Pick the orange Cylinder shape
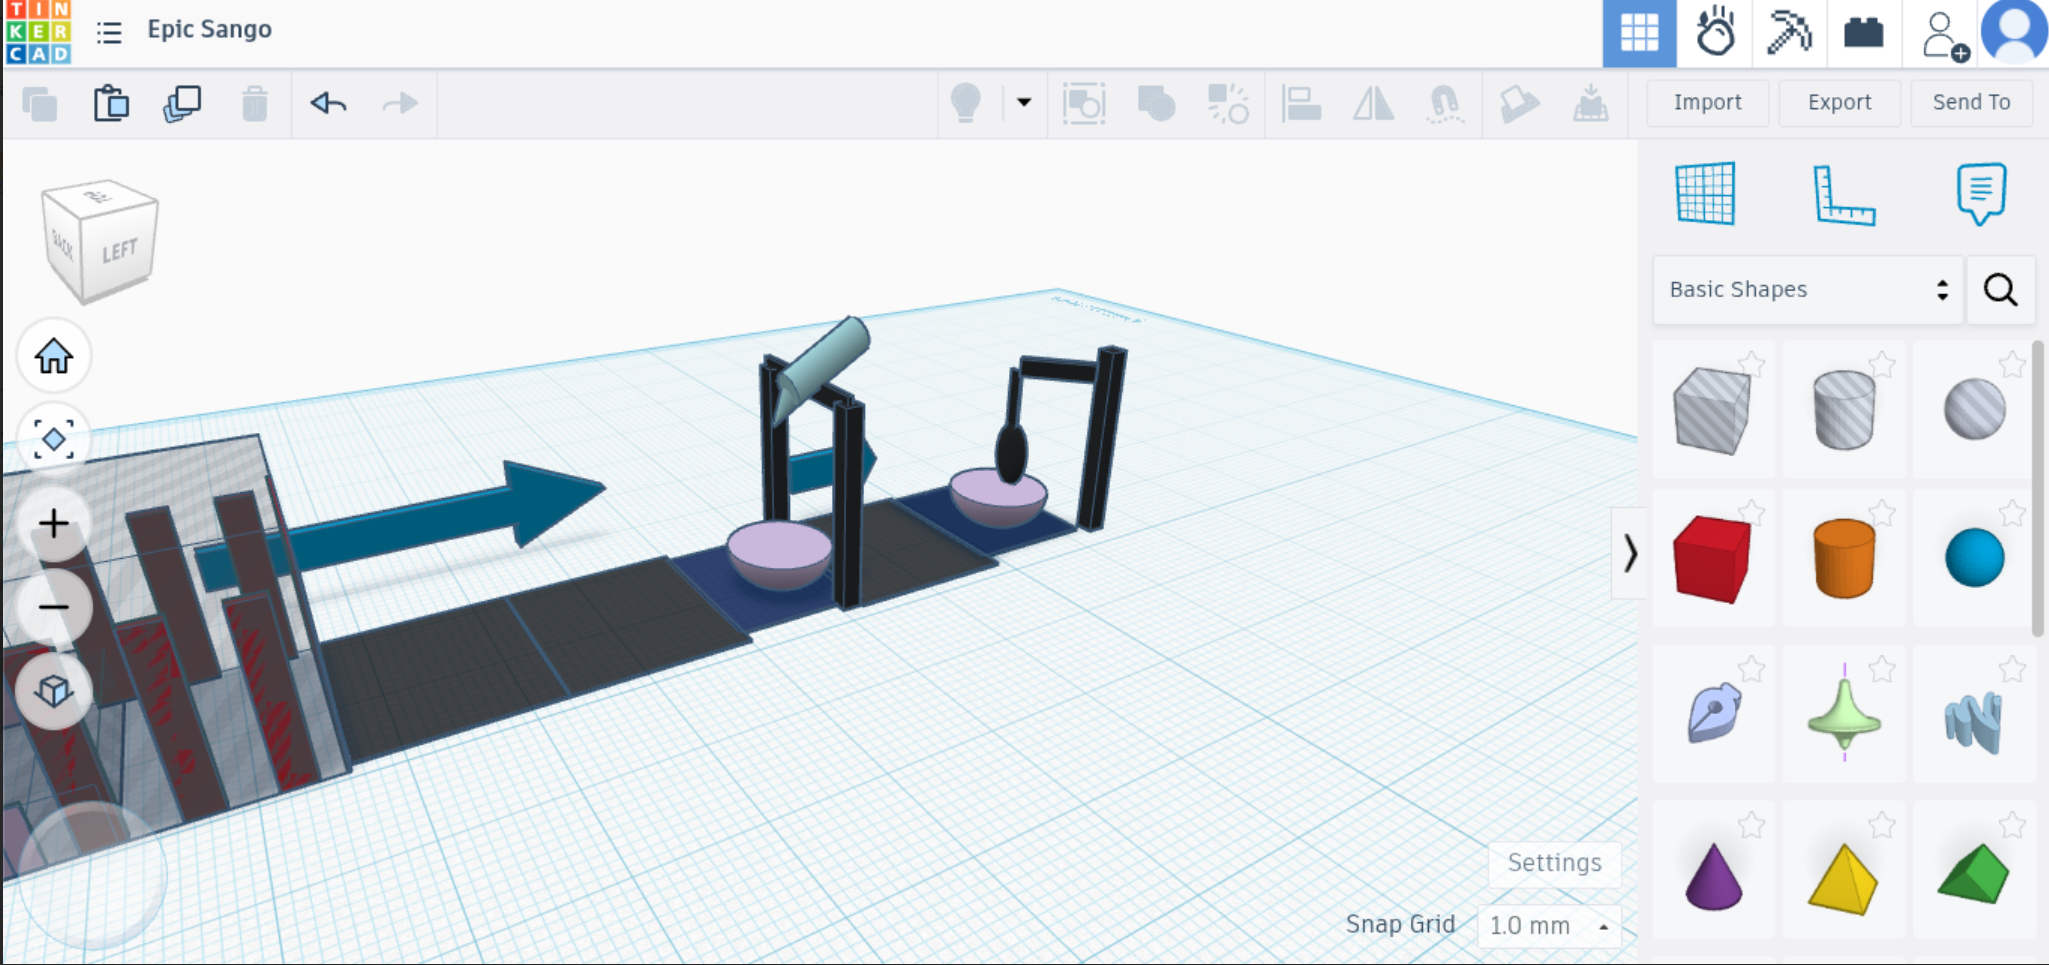This screenshot has width=2049, height=965. click(x=1844, y=559)
